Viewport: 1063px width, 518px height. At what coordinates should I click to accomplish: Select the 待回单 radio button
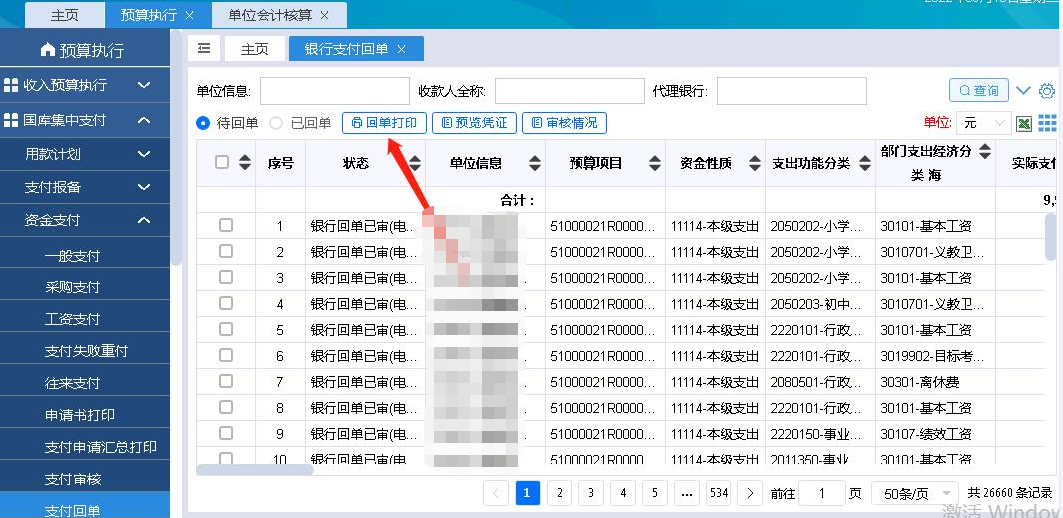[x=203, y=123]
